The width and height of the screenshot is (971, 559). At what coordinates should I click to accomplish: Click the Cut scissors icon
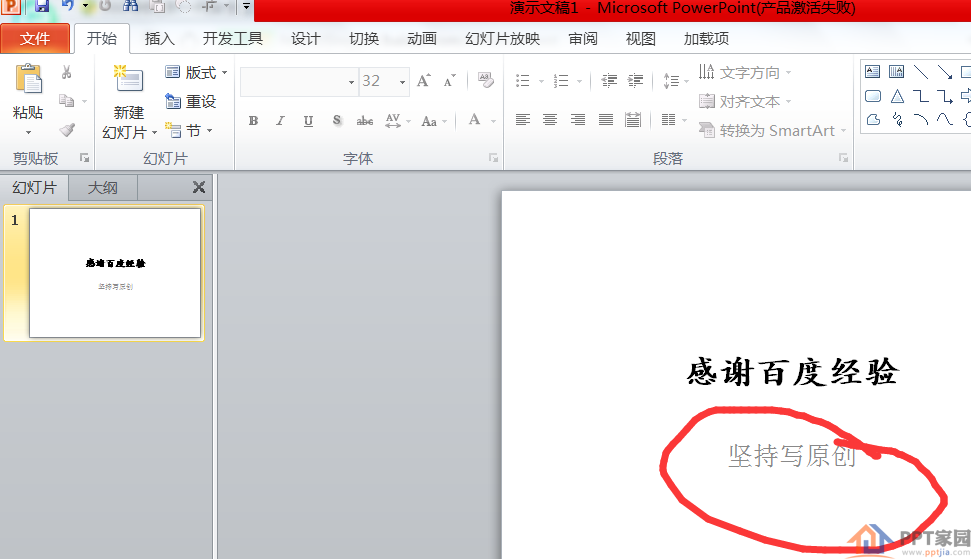[66, 72]
